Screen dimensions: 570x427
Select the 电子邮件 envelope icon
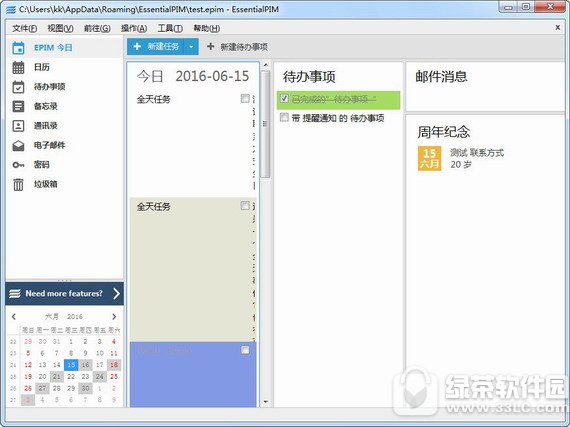point(18,145)
